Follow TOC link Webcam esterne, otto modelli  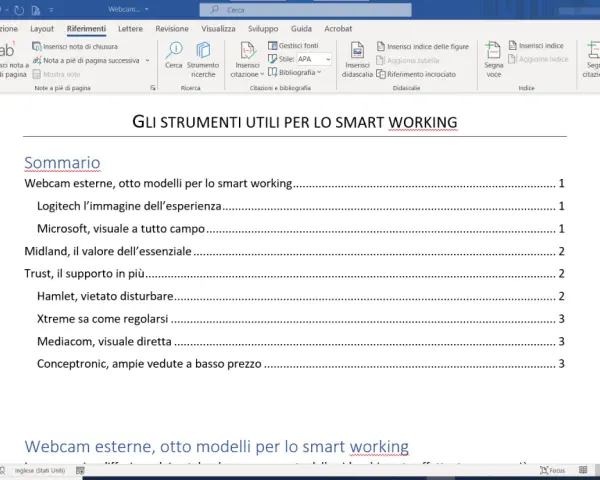point(294,183)
